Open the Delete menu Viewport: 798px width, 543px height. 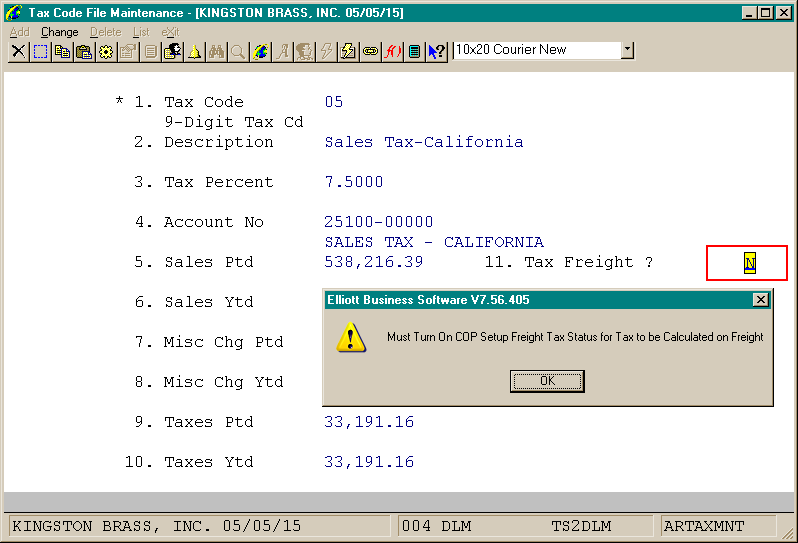[x=105, y=32]
